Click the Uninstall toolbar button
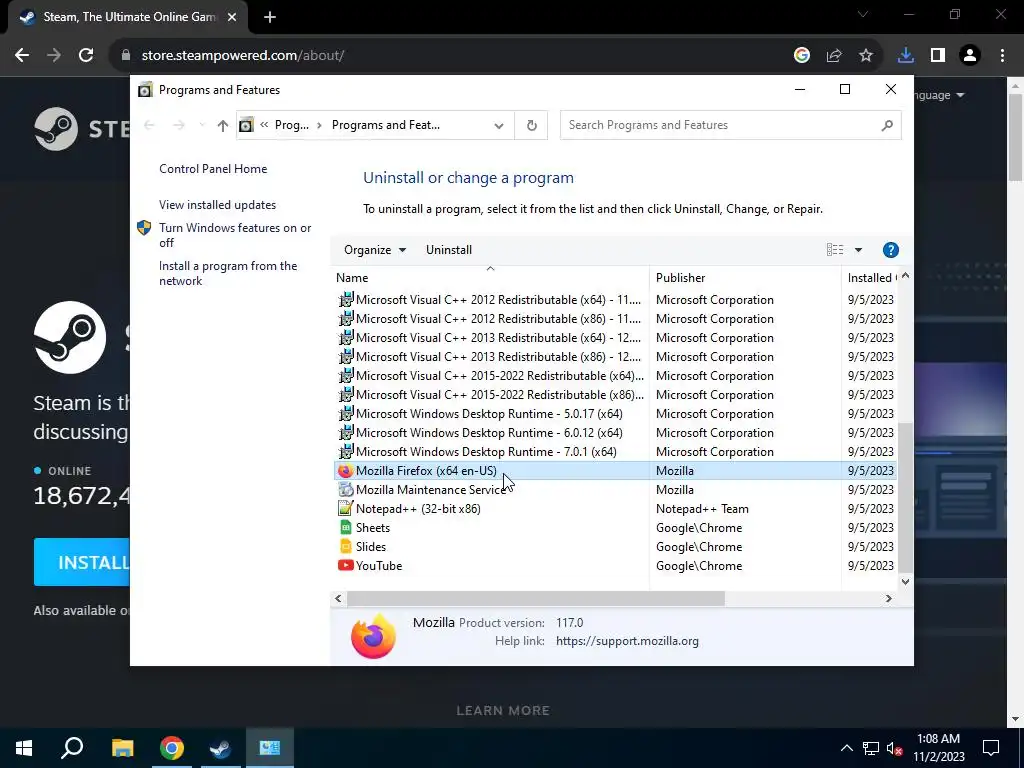1024x768 pixels. [449, 250]
